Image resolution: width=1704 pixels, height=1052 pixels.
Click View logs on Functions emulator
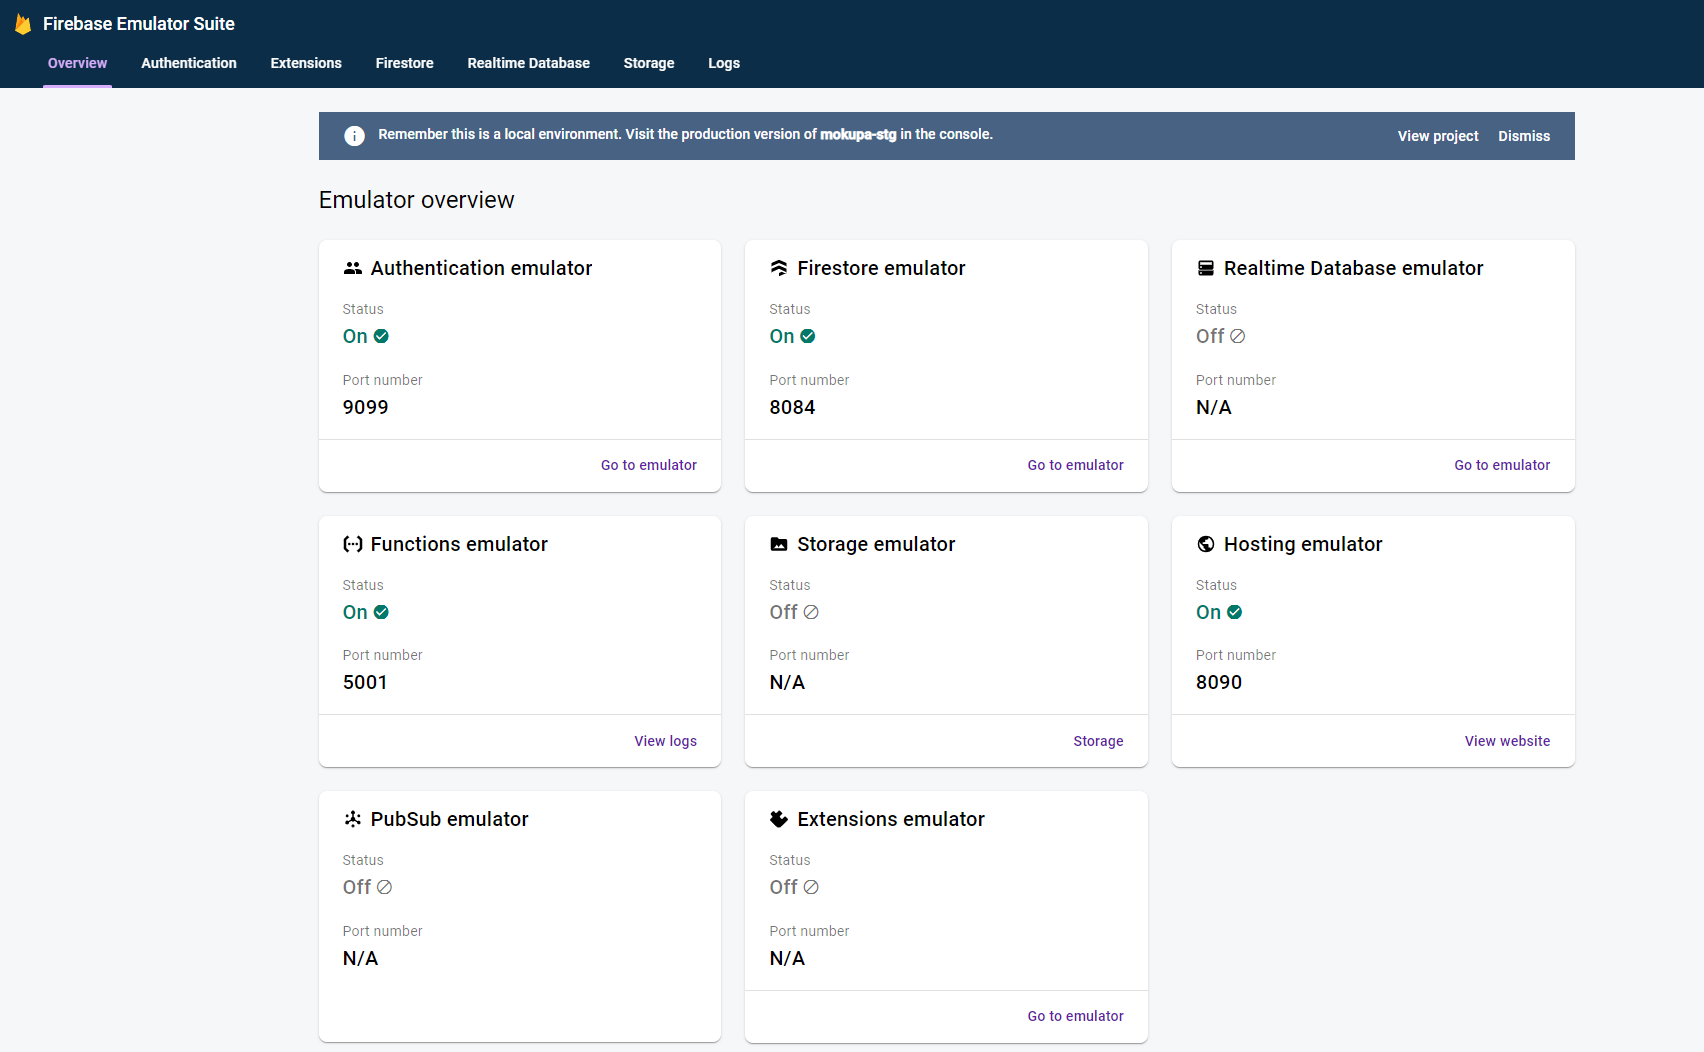tap(666, 741)
